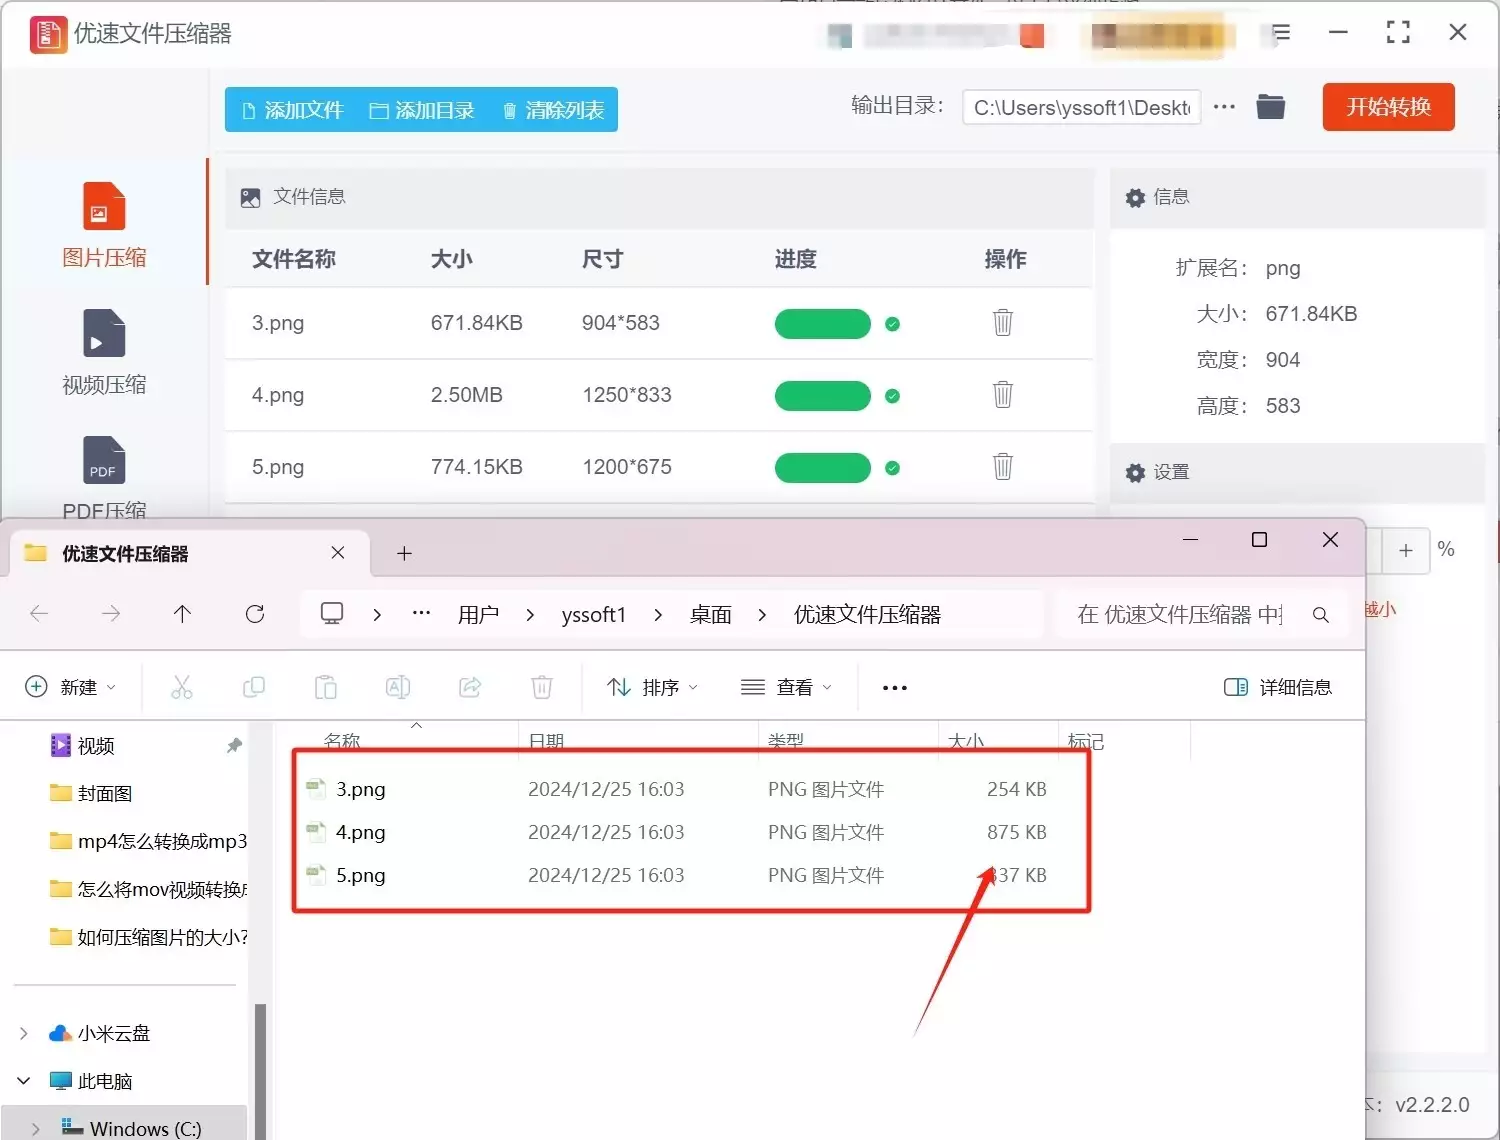The image size is (1500, 1140).
Task: Click the Explorer search magnifier icon
Action: [1321, 615]
